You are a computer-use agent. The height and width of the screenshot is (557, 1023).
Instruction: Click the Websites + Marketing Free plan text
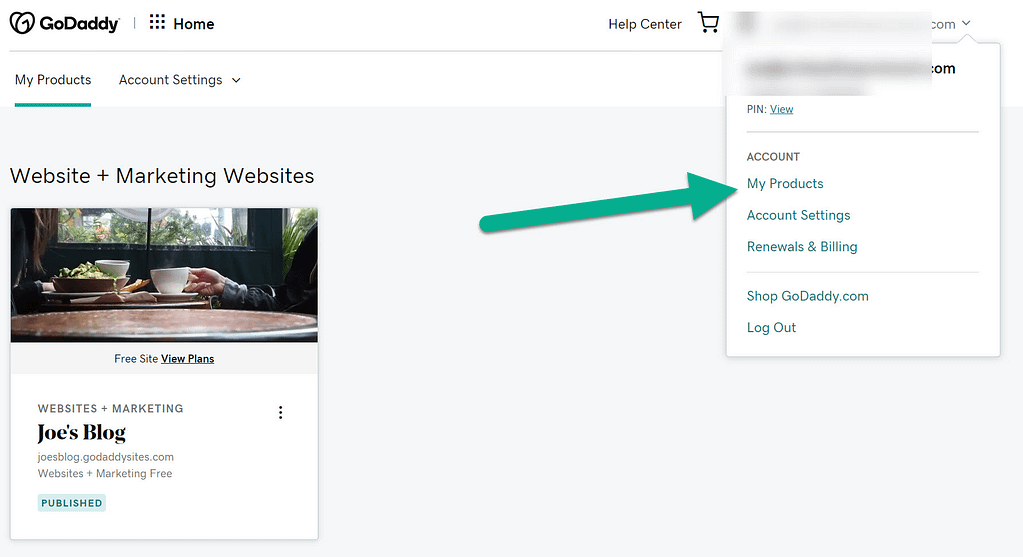coord(105,474)
